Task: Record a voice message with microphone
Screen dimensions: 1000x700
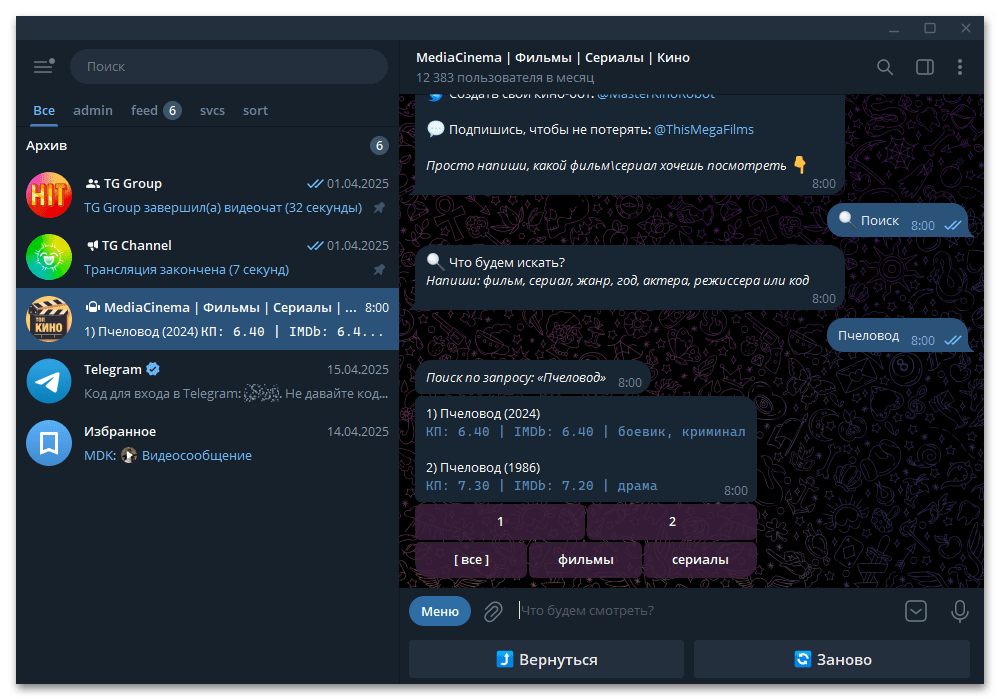Action: (959, 611)
